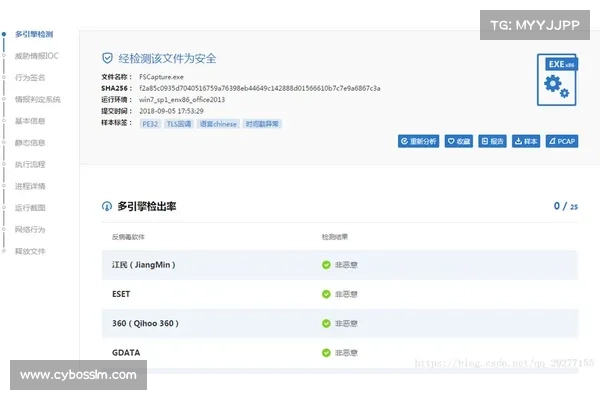Select the 江民 (JiangMin) engine row

[x=340, y=265]
